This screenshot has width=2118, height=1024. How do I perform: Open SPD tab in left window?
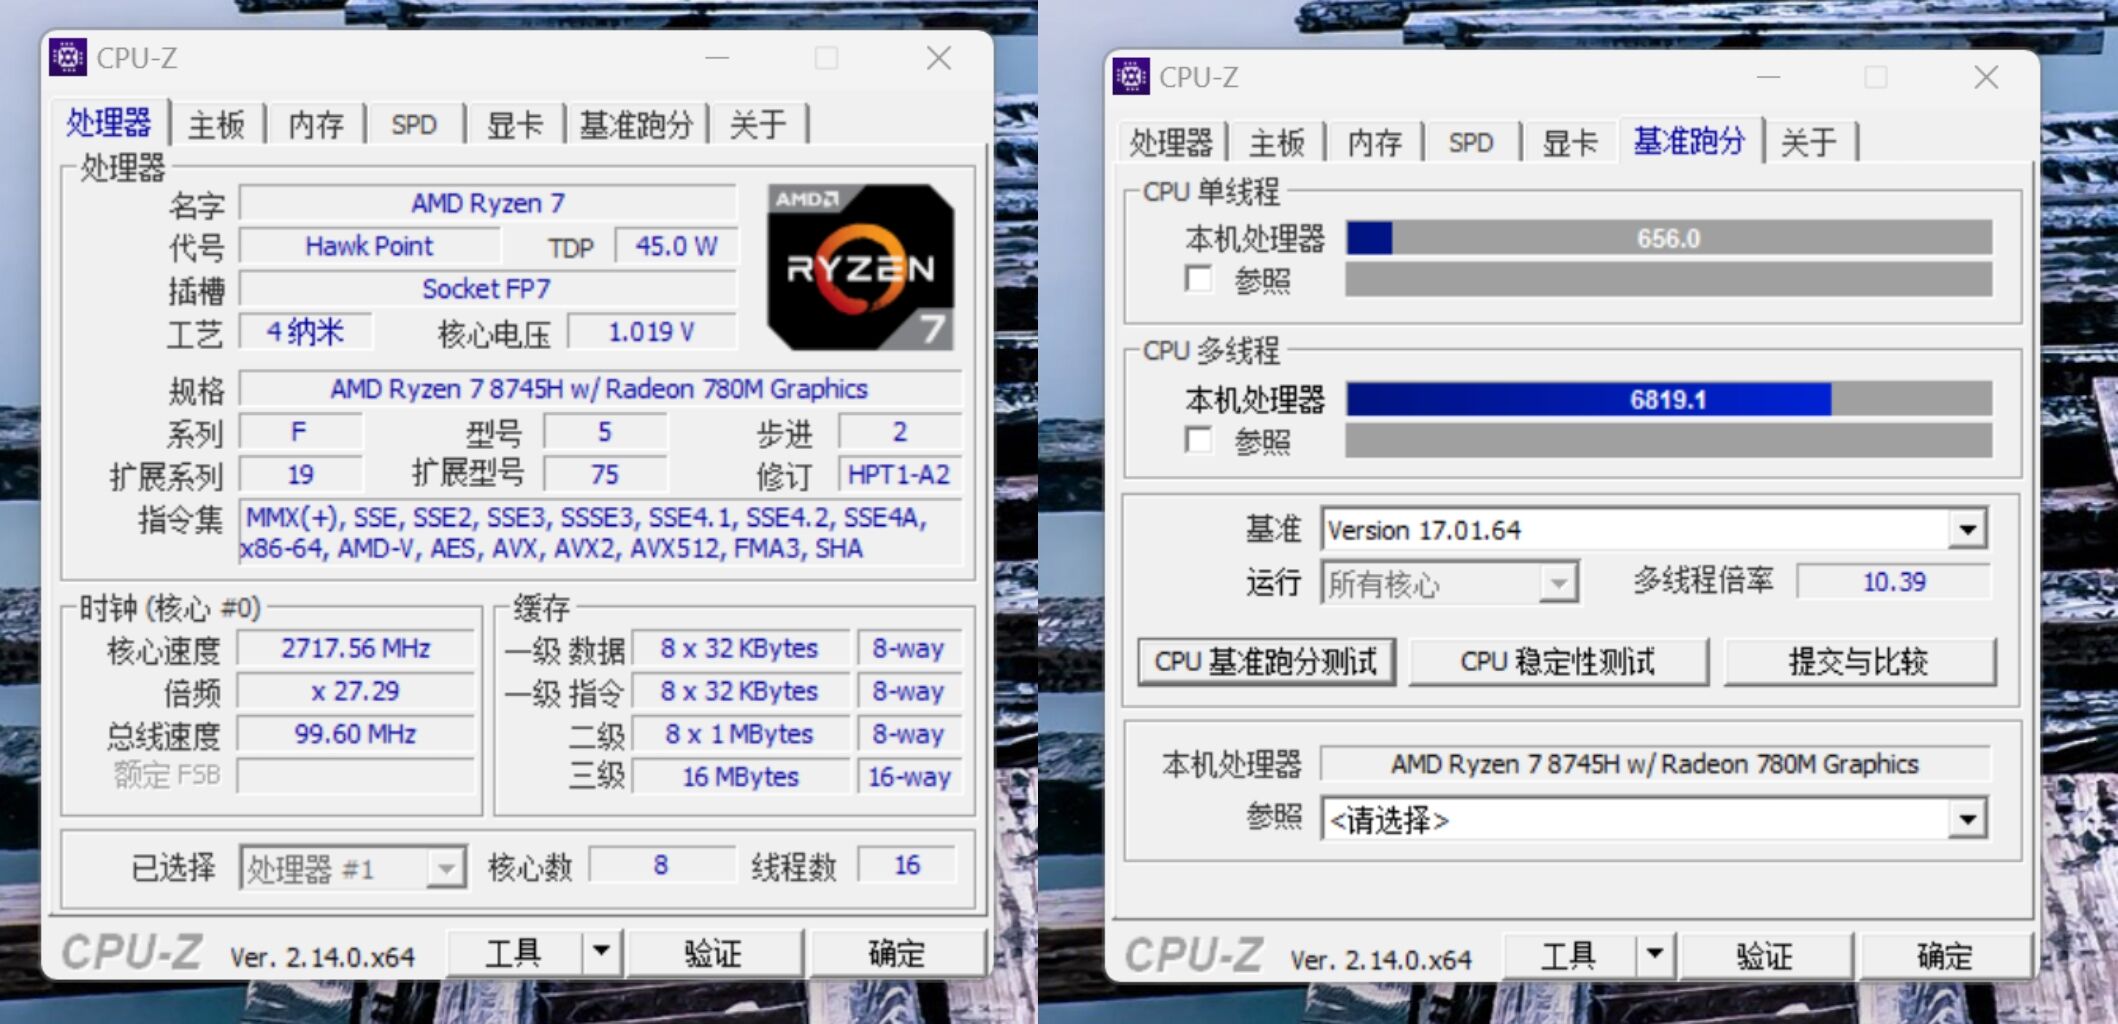tap(414, 125)
